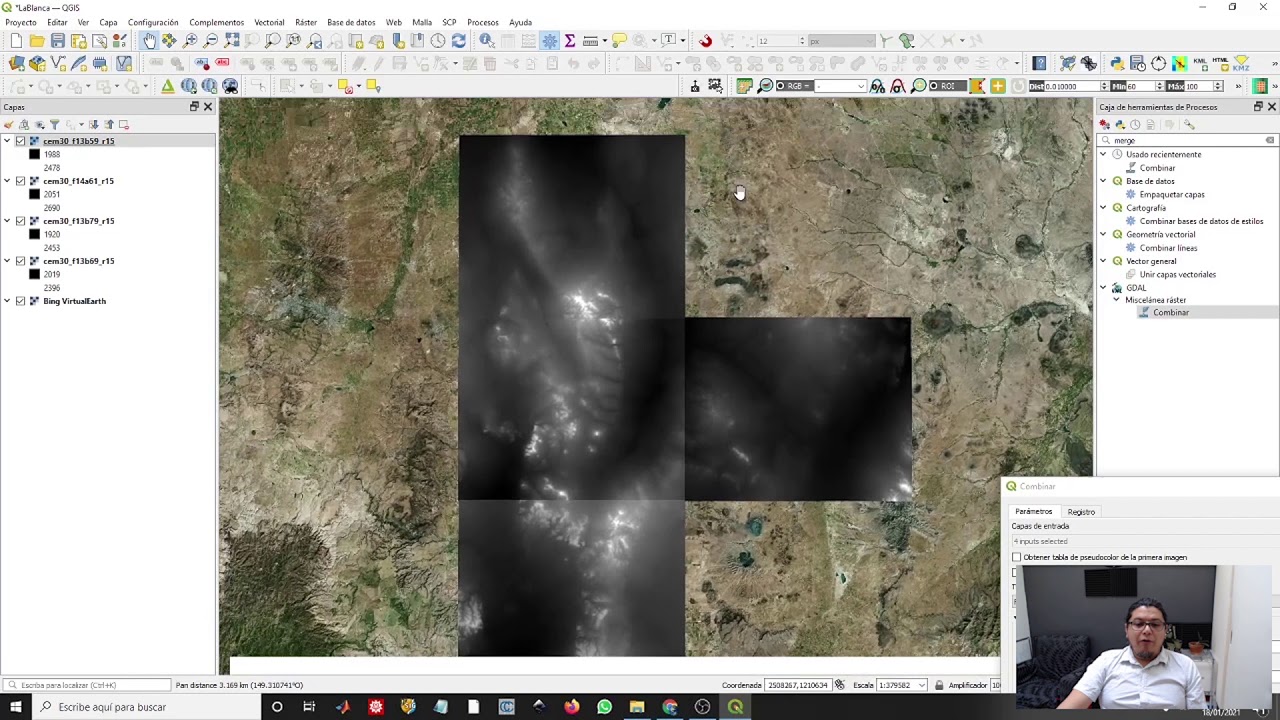Open Firefox from the Windows taskbar
The height and width of the screenshot is (720, 1280).
click(x=571, y=707)
